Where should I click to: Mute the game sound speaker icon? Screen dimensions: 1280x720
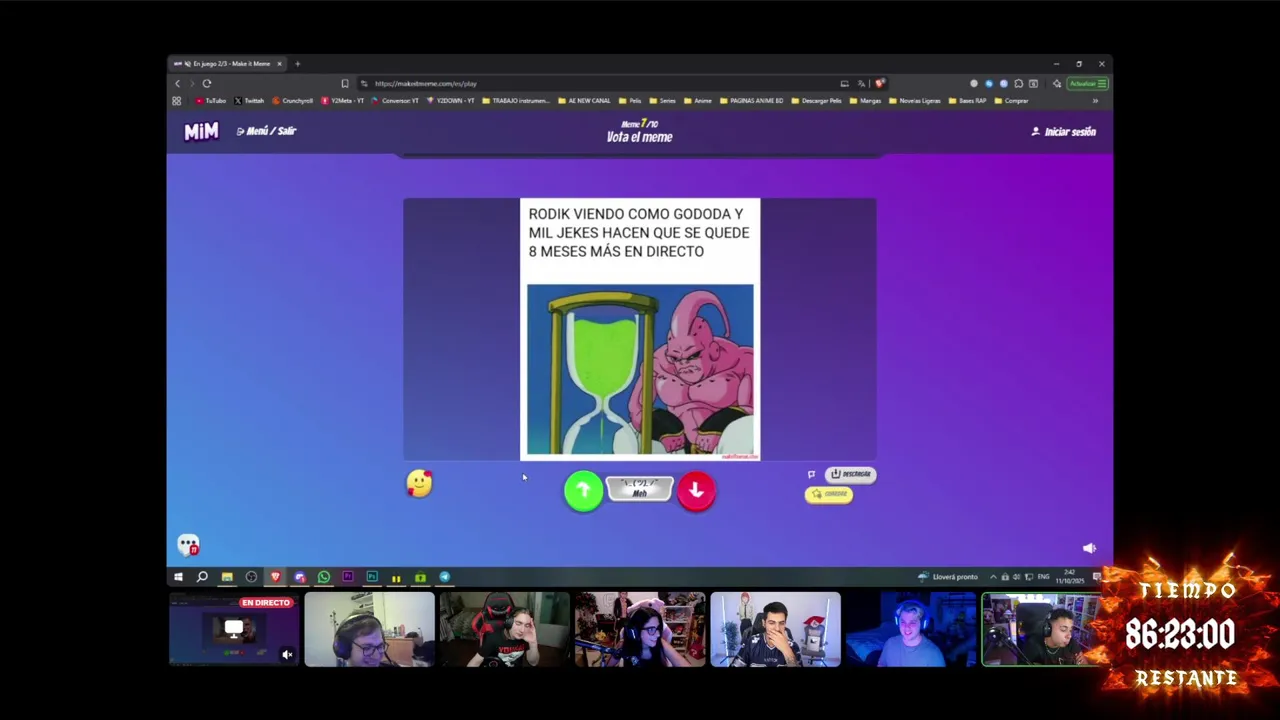[1089, 548]
